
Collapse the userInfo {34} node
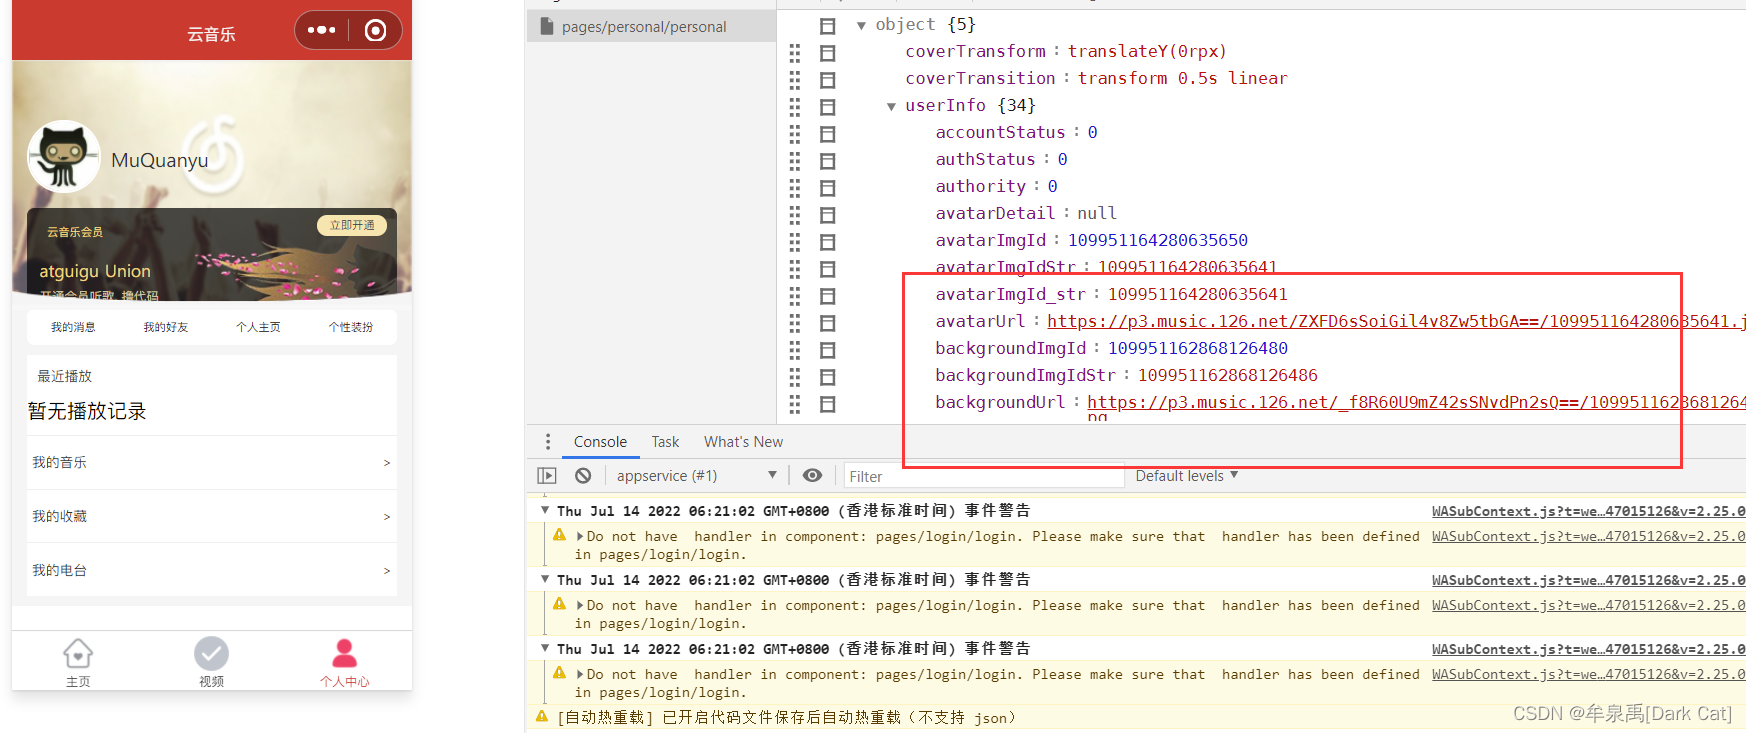(891, 106)
